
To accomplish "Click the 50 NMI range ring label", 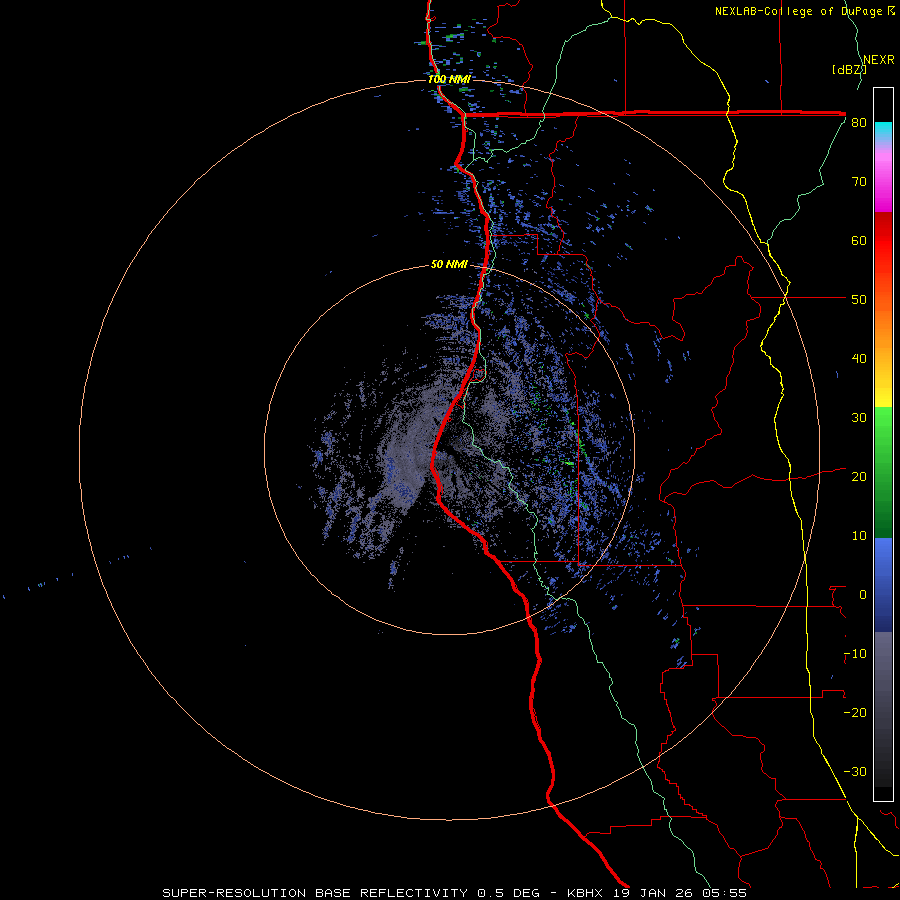I will (x=449, y=265).
